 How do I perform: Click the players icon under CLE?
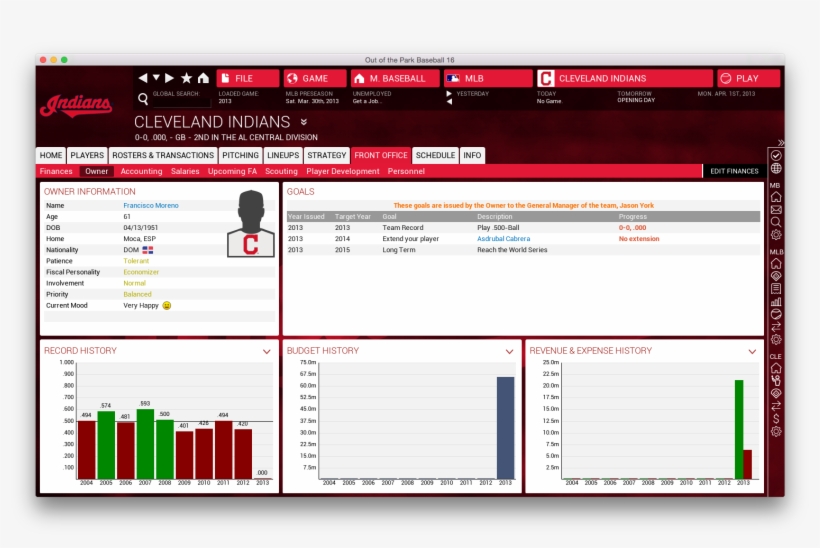[776, 380]
